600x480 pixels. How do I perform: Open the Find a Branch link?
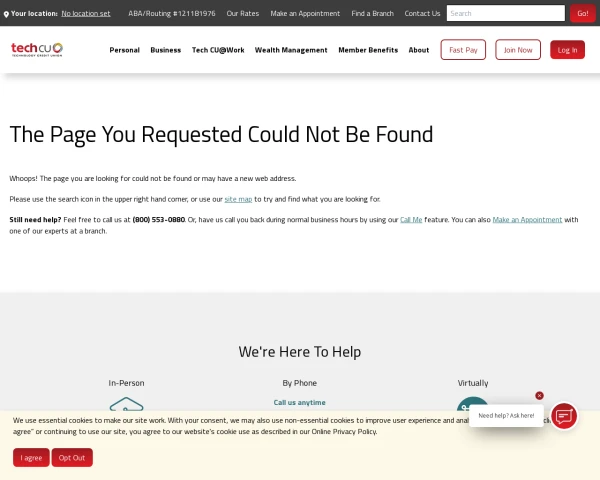click(x=372, y=13)
